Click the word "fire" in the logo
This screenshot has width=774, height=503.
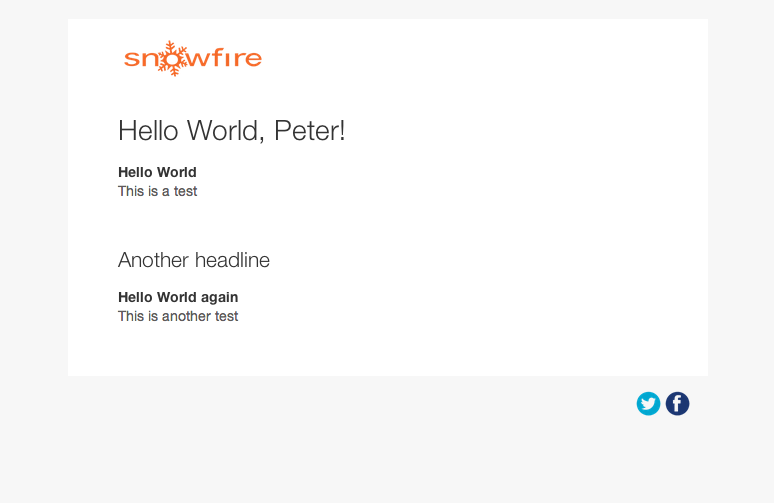[238, 59]
